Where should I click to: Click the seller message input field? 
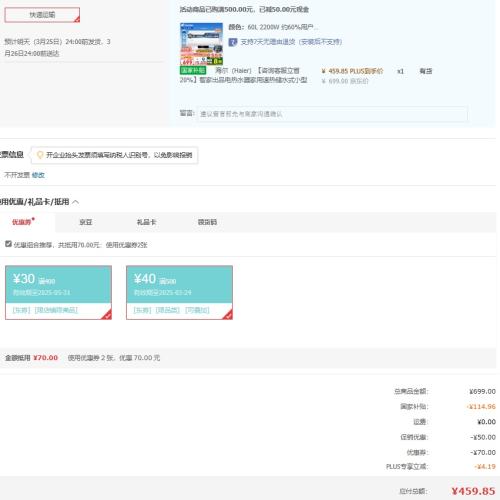[x=332, y=114]
